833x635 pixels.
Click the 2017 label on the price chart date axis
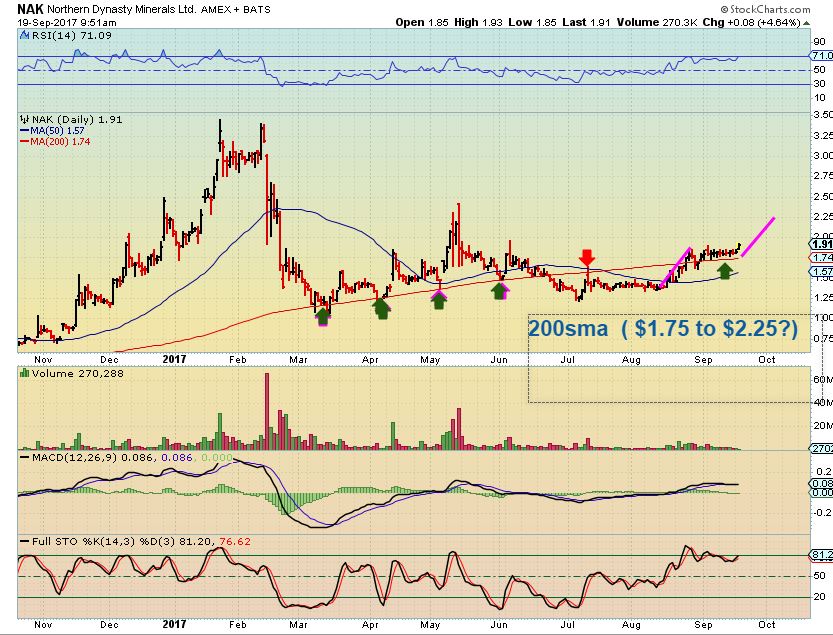pyautogui.click(x=174, y=360)
